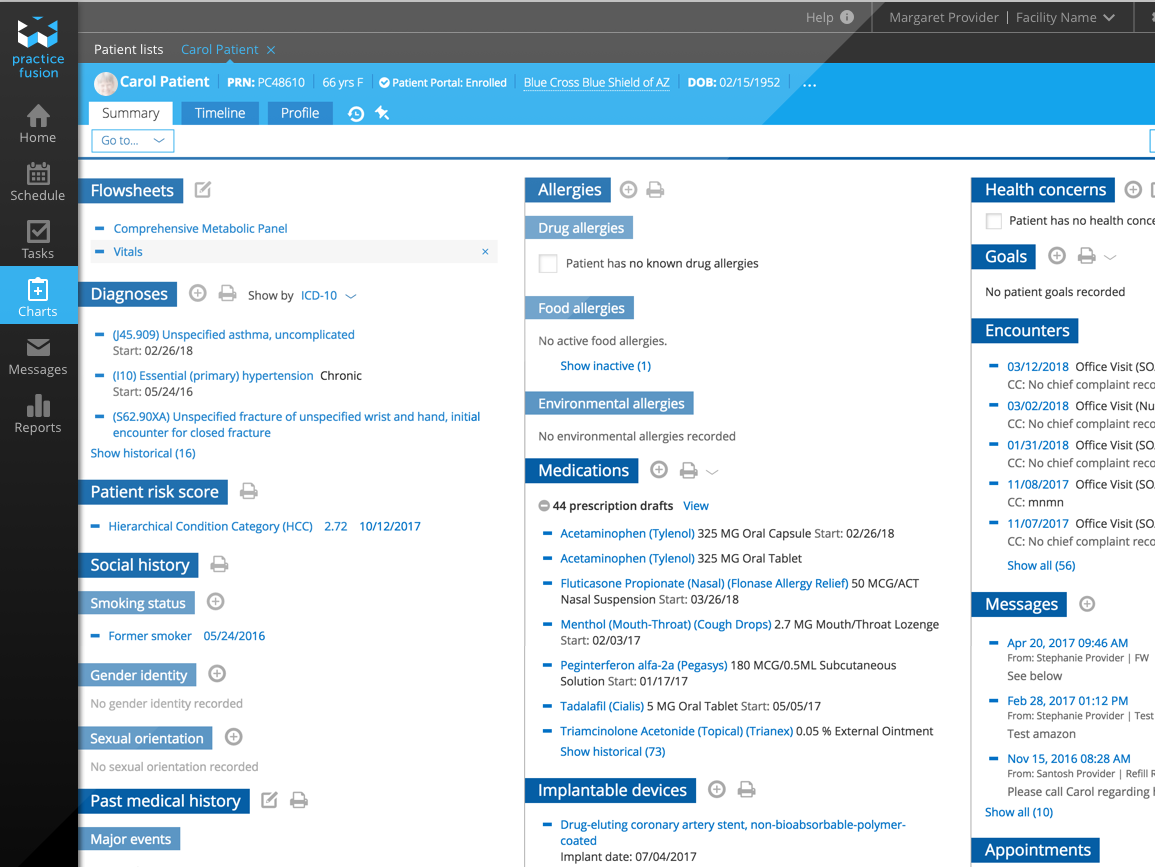
Task: Open the Facility Name dropdown
Action: click(x=1065, y=17)
